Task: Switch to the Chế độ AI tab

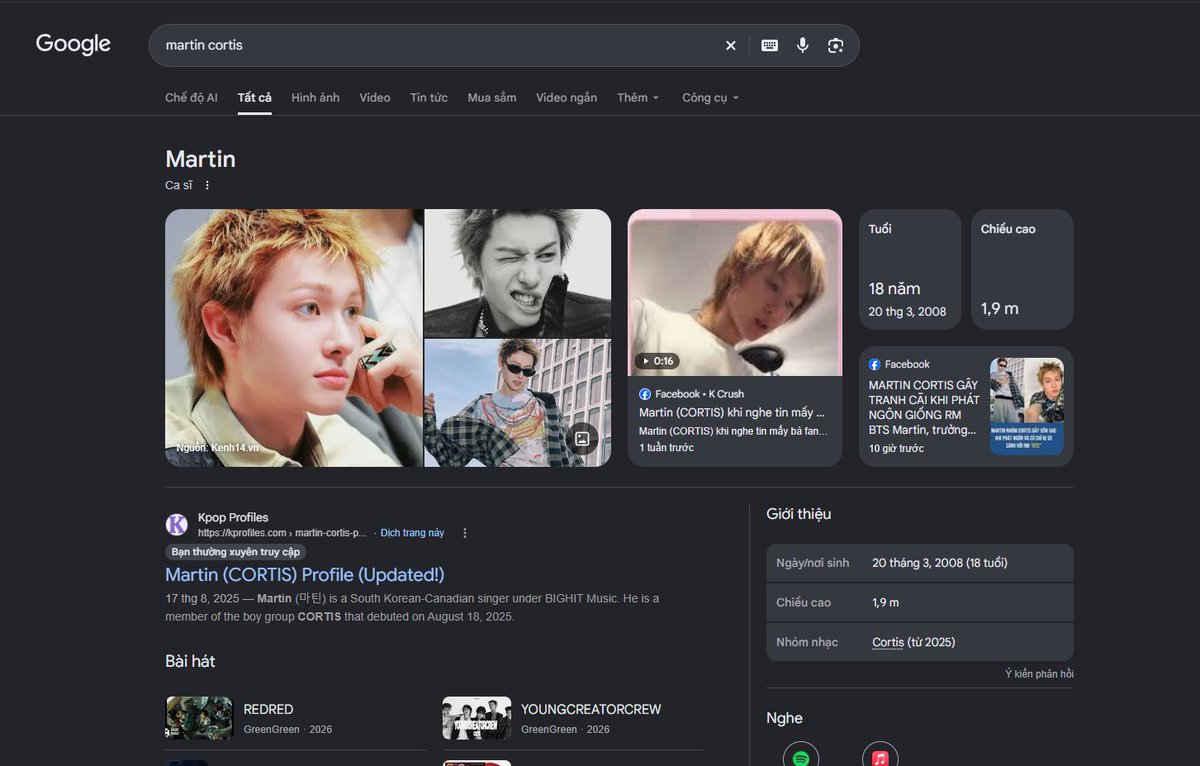Action: 191,97
